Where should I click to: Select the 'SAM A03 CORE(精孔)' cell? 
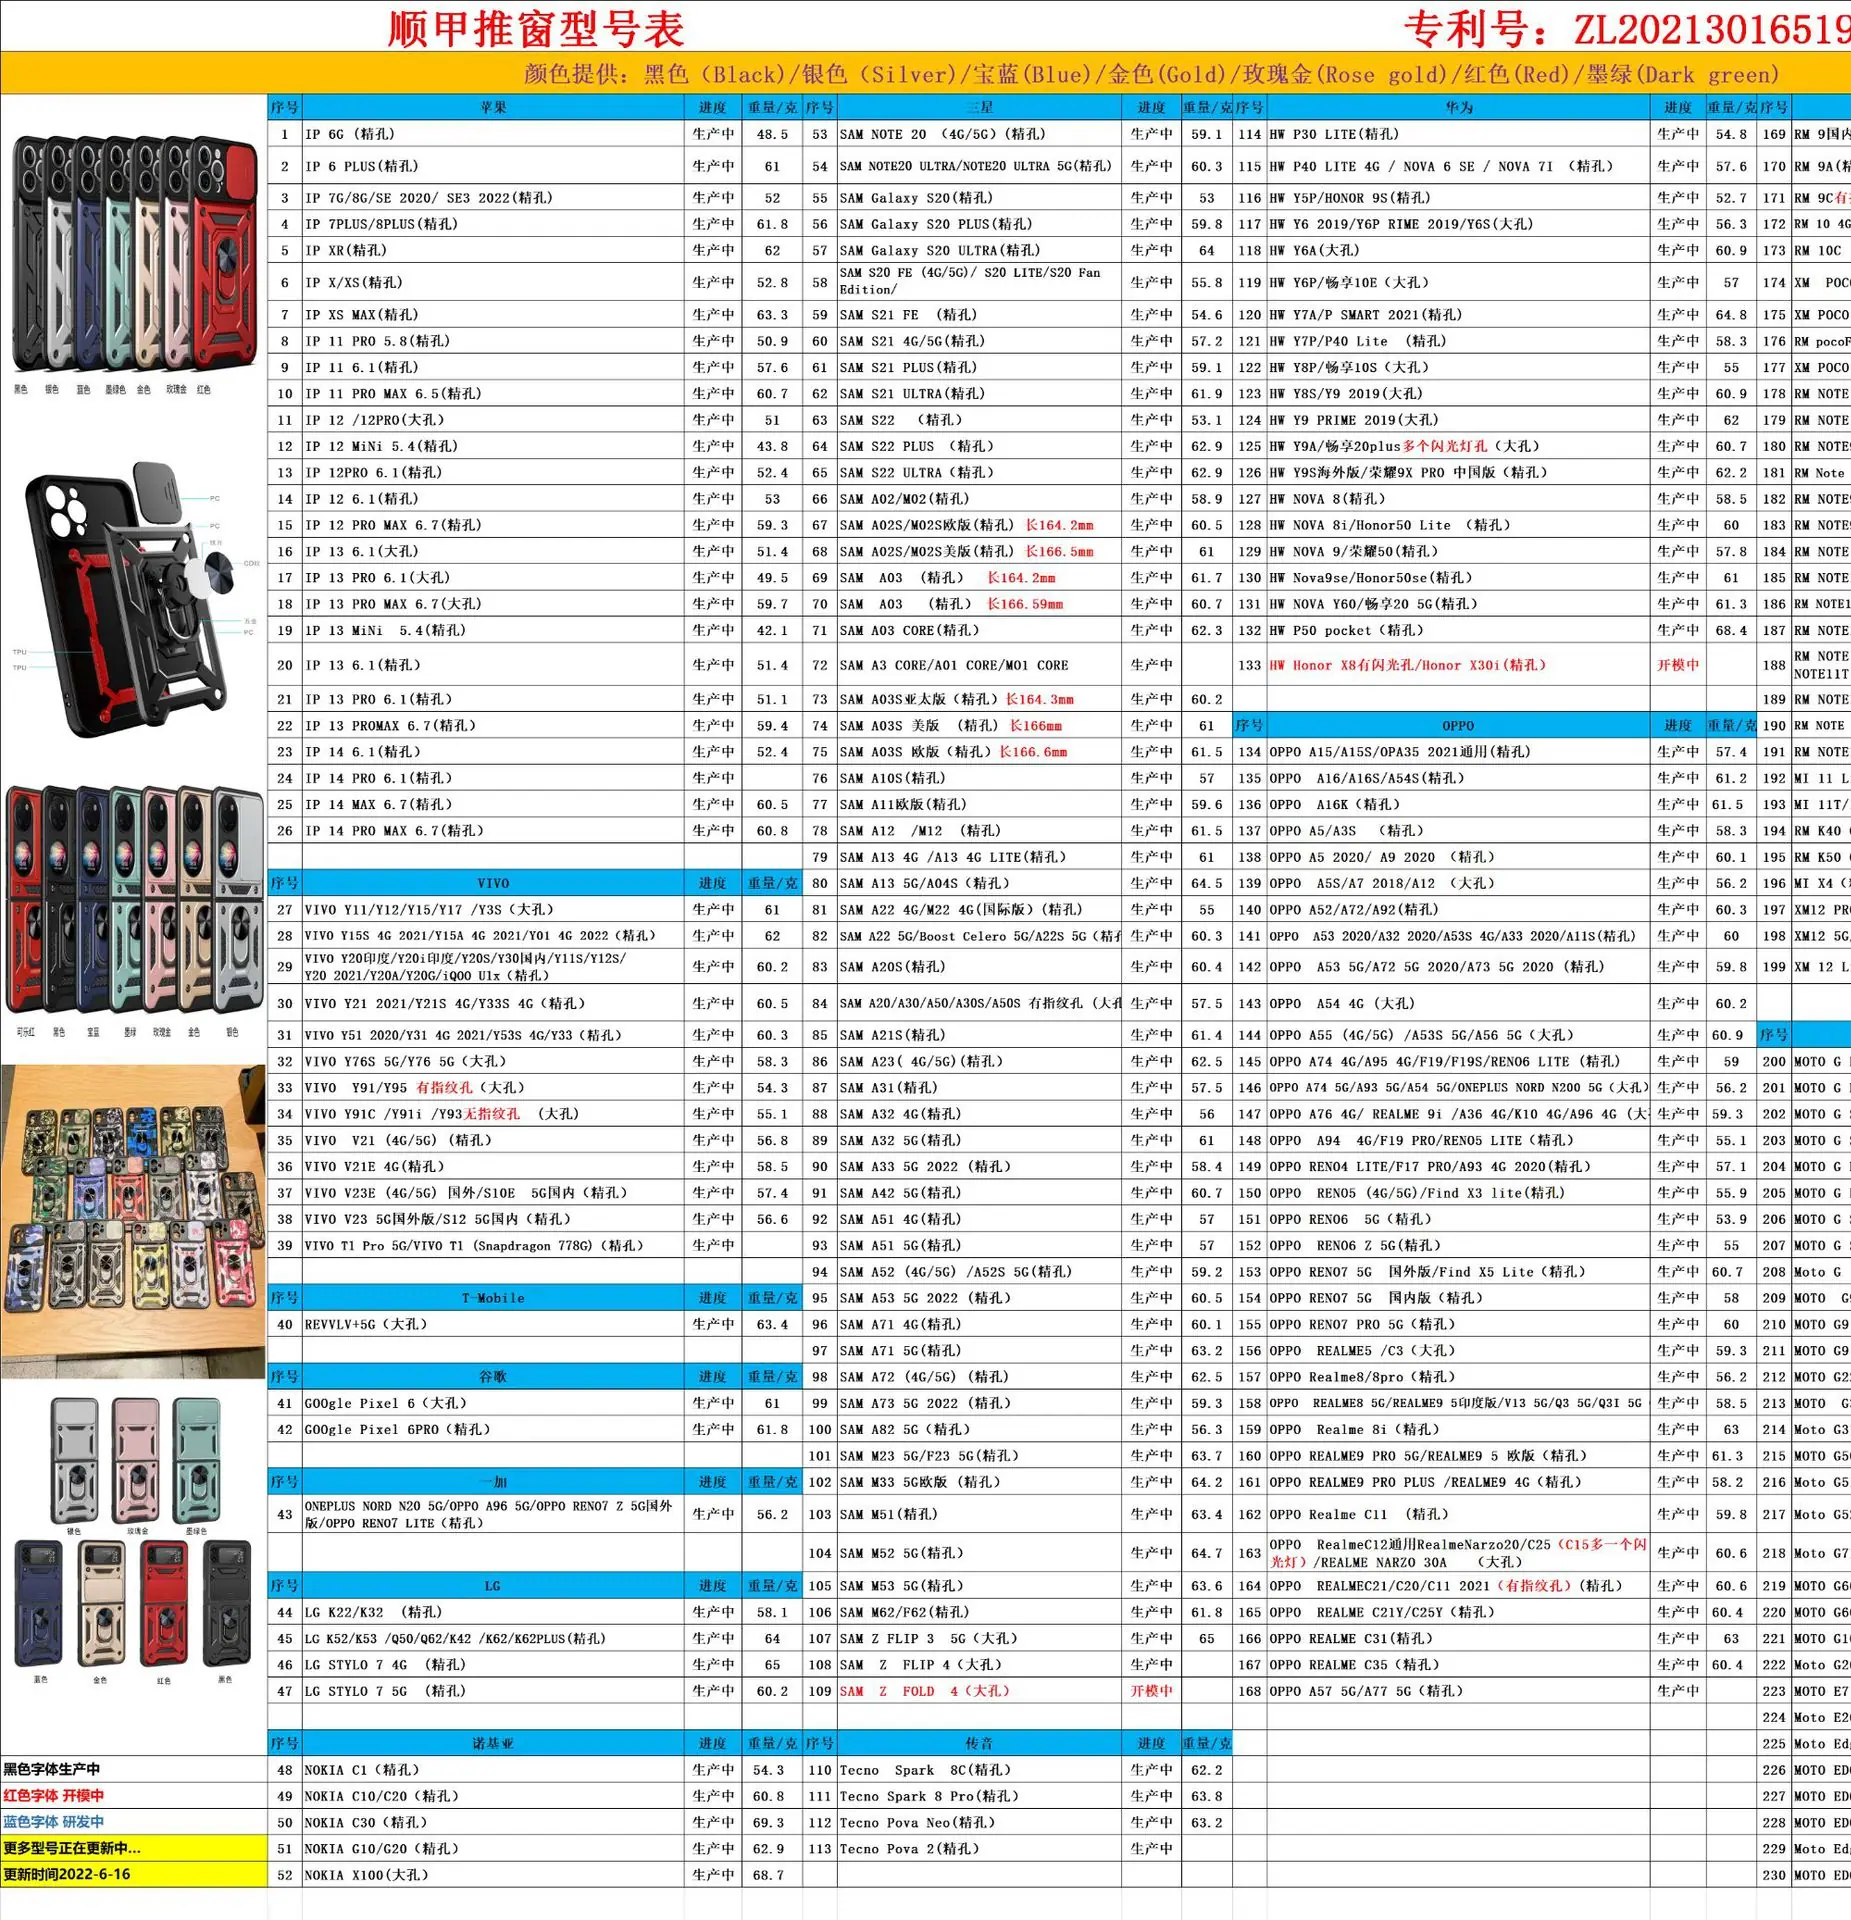point(979,630)
